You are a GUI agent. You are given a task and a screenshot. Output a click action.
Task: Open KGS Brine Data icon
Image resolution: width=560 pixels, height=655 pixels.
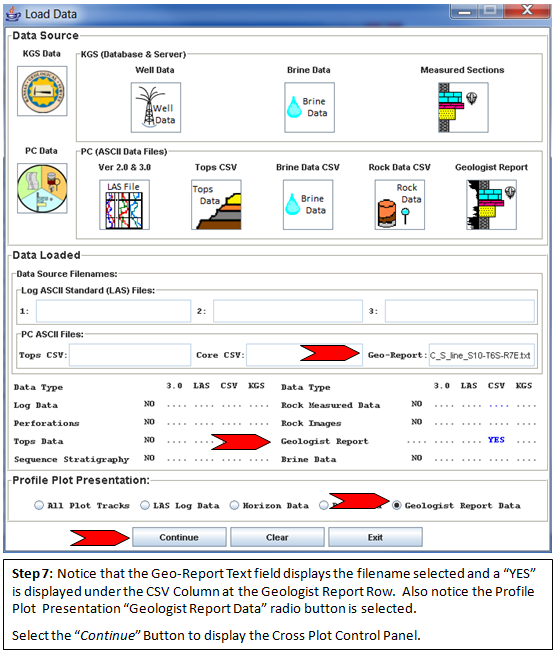(309, 107)
